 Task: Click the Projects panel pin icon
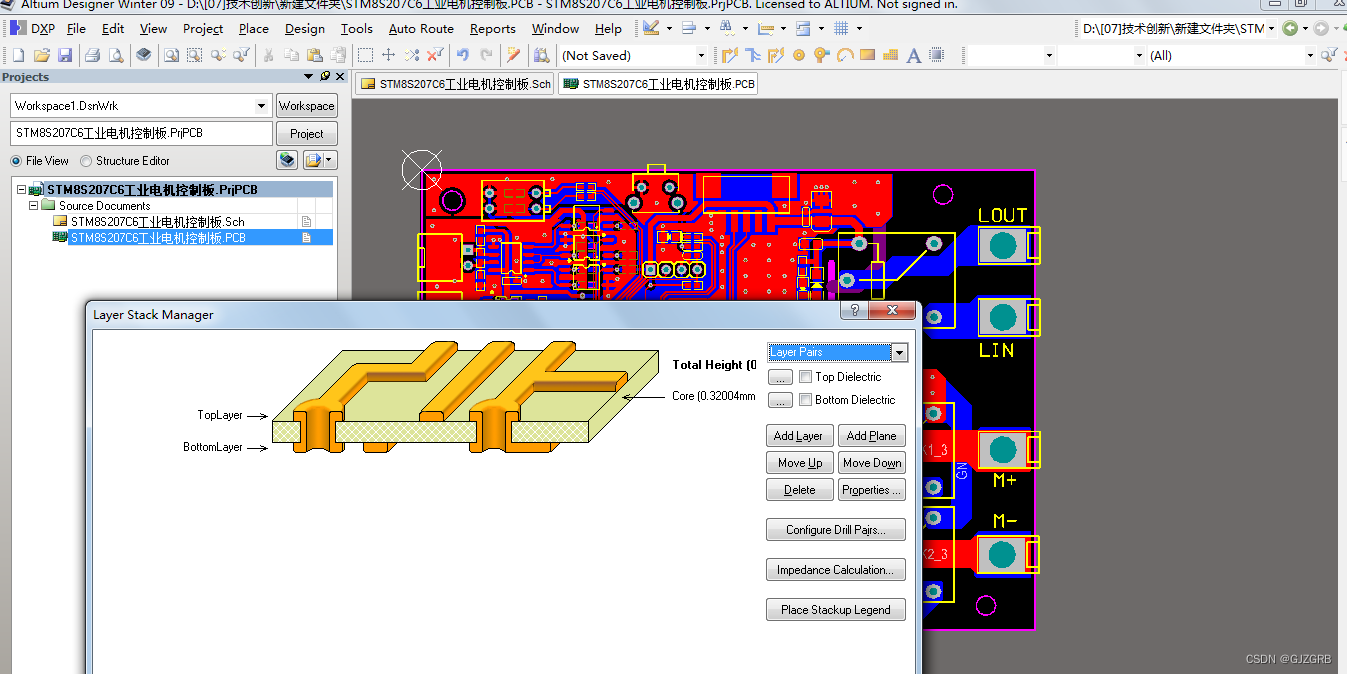coord(325,76)
